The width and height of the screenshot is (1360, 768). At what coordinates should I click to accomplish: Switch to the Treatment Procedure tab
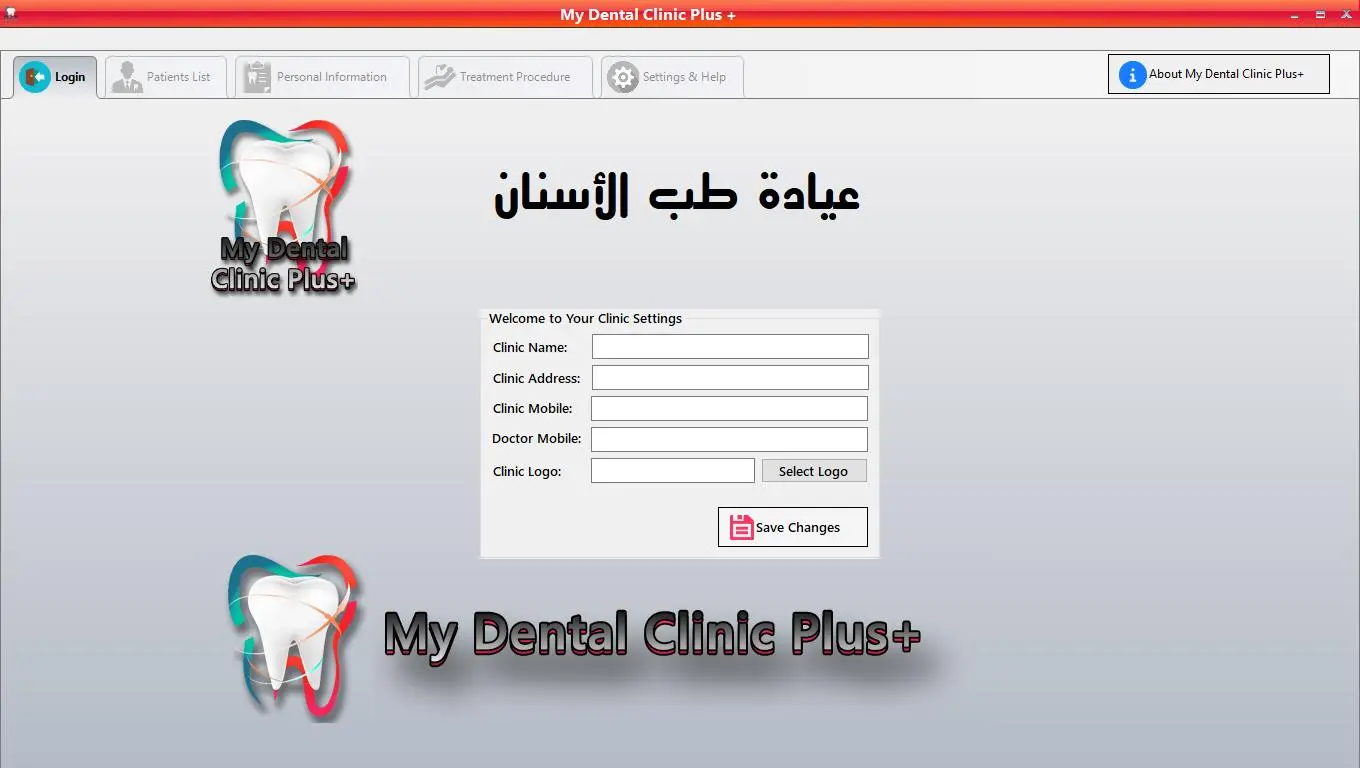[505, 77]
